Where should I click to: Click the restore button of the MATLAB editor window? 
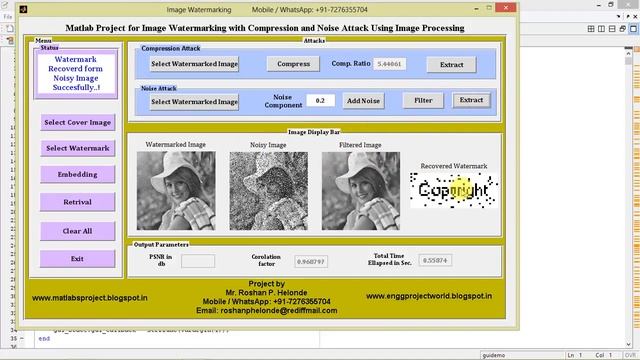(611, 4)
